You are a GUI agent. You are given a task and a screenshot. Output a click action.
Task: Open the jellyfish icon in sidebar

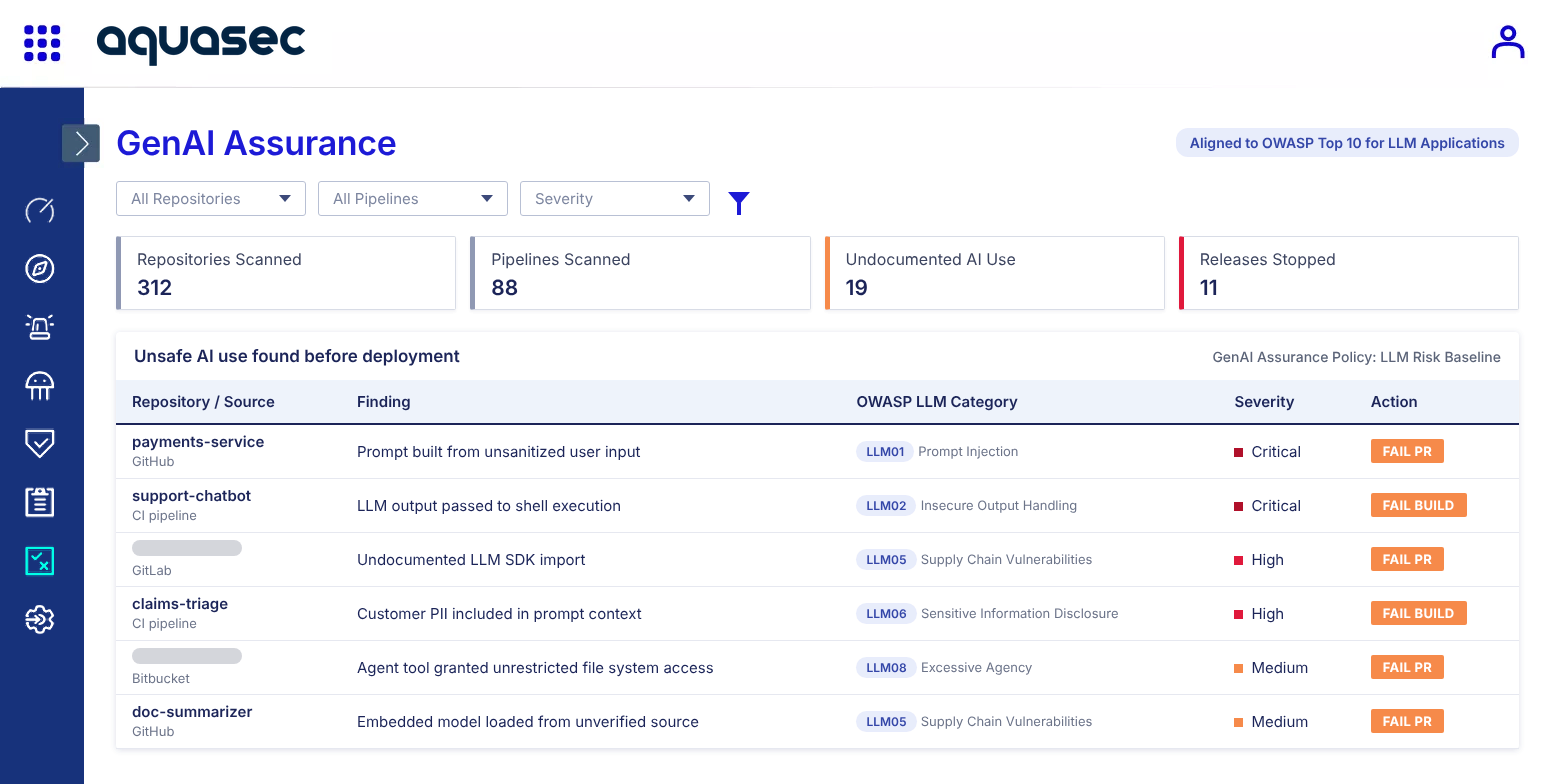40,385
